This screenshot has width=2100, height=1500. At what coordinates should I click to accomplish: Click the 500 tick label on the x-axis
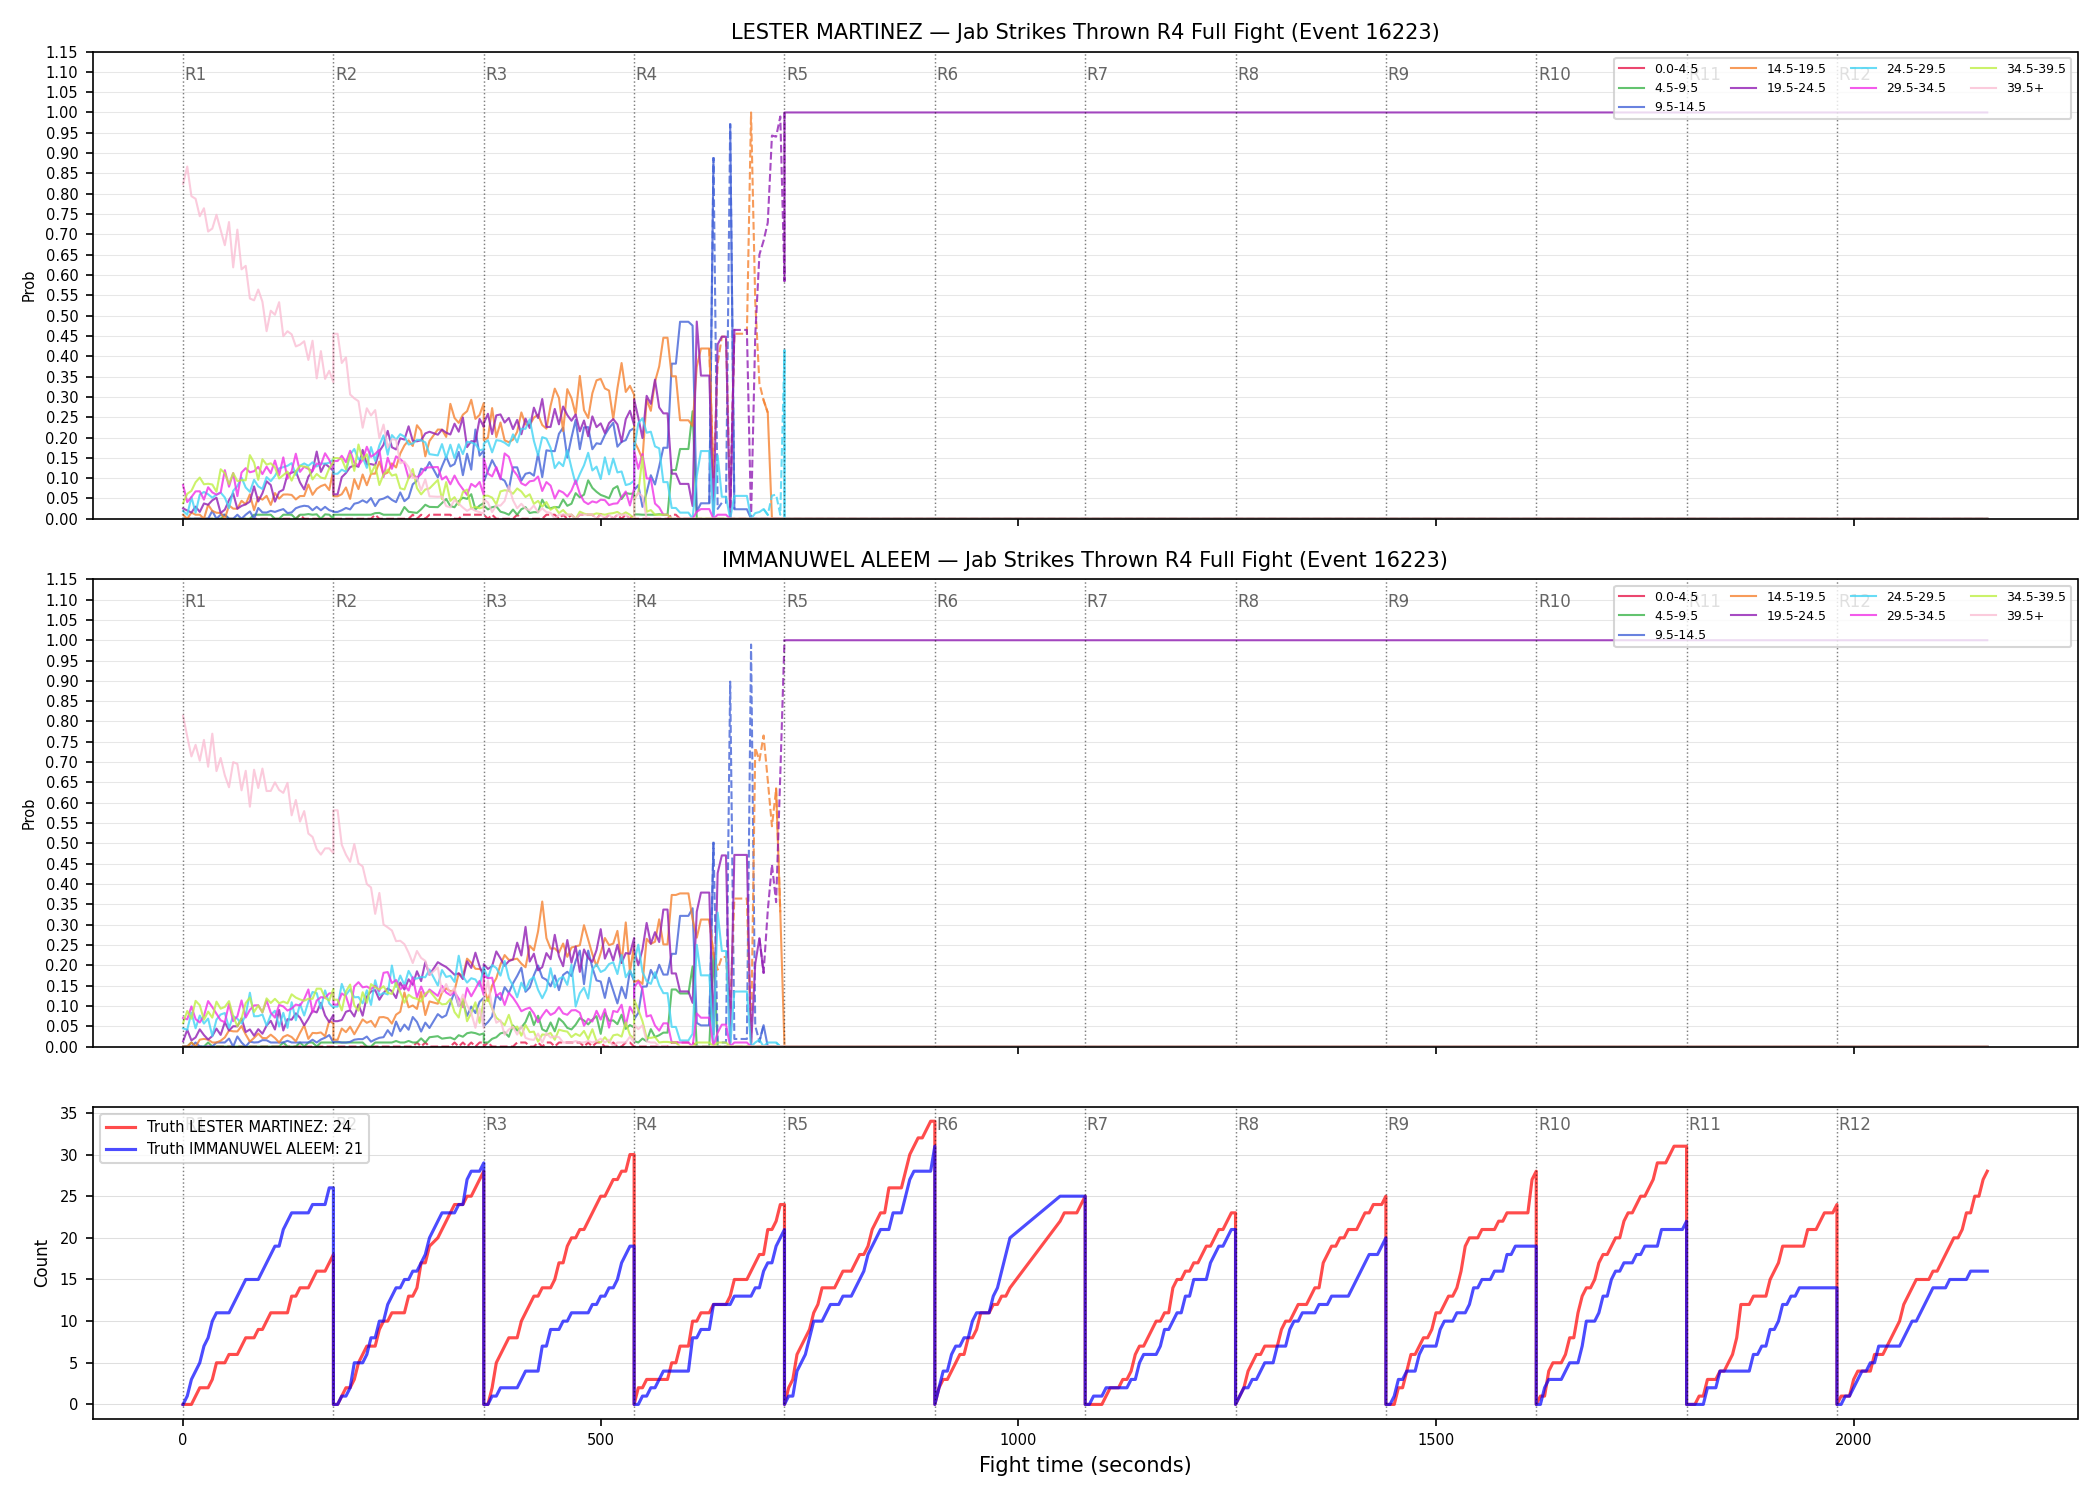pos(600,1439)
